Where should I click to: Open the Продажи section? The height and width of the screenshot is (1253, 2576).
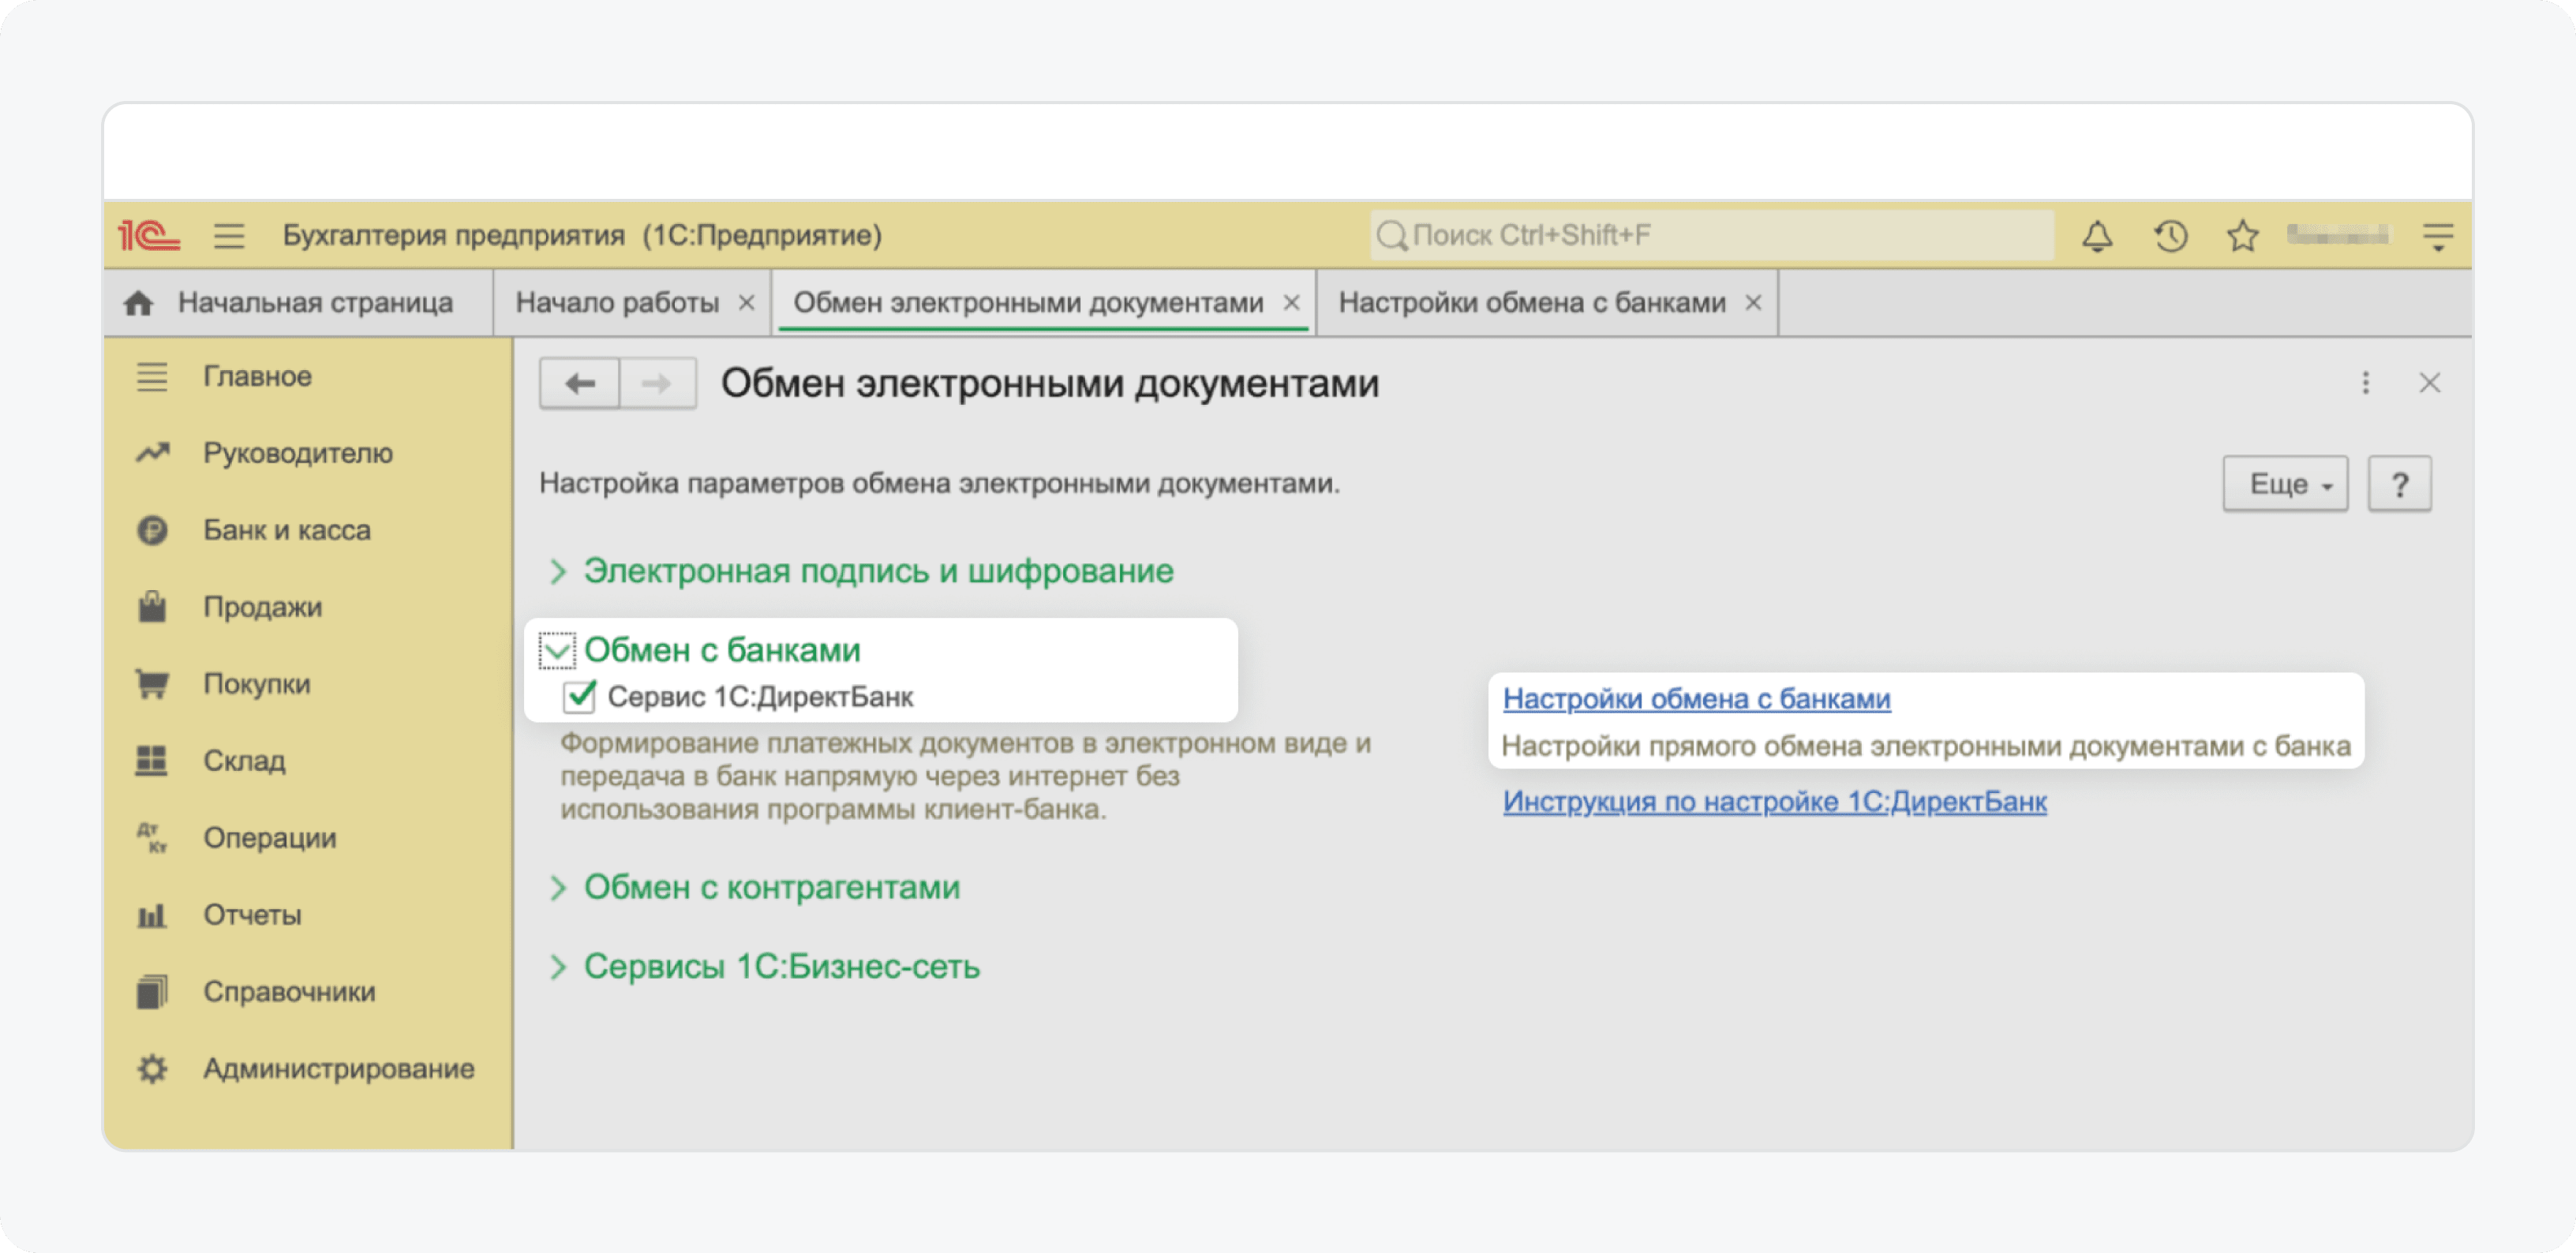pos(263,607)
